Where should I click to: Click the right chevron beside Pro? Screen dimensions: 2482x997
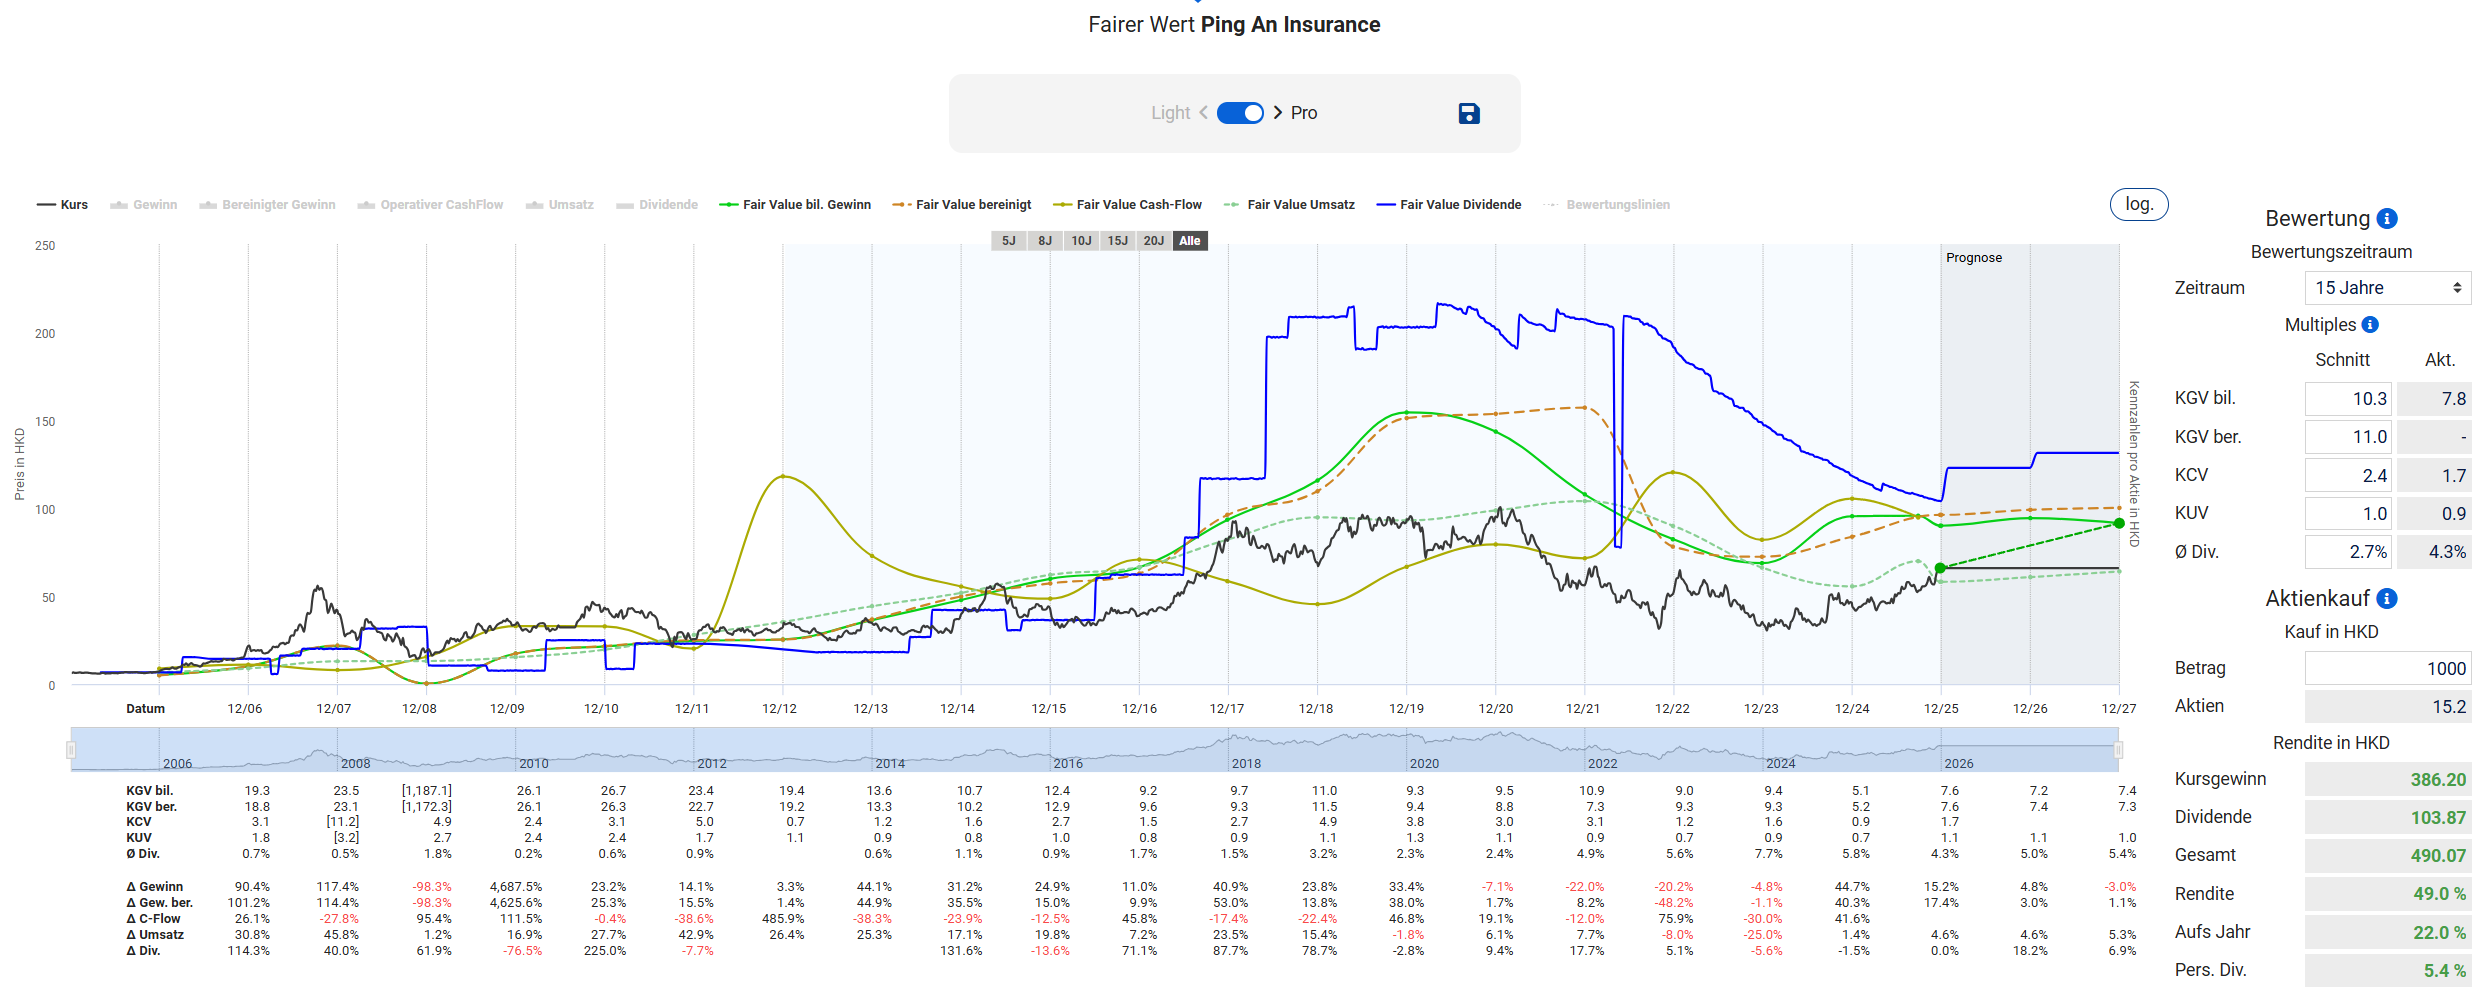(x=1278, y=113)
